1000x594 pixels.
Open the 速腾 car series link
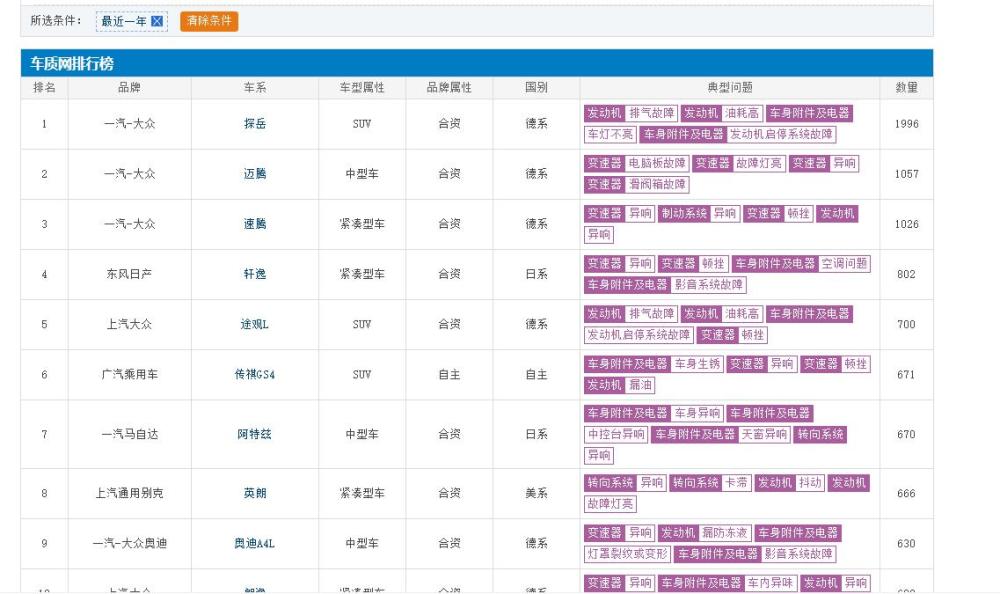tap(254, 224)
